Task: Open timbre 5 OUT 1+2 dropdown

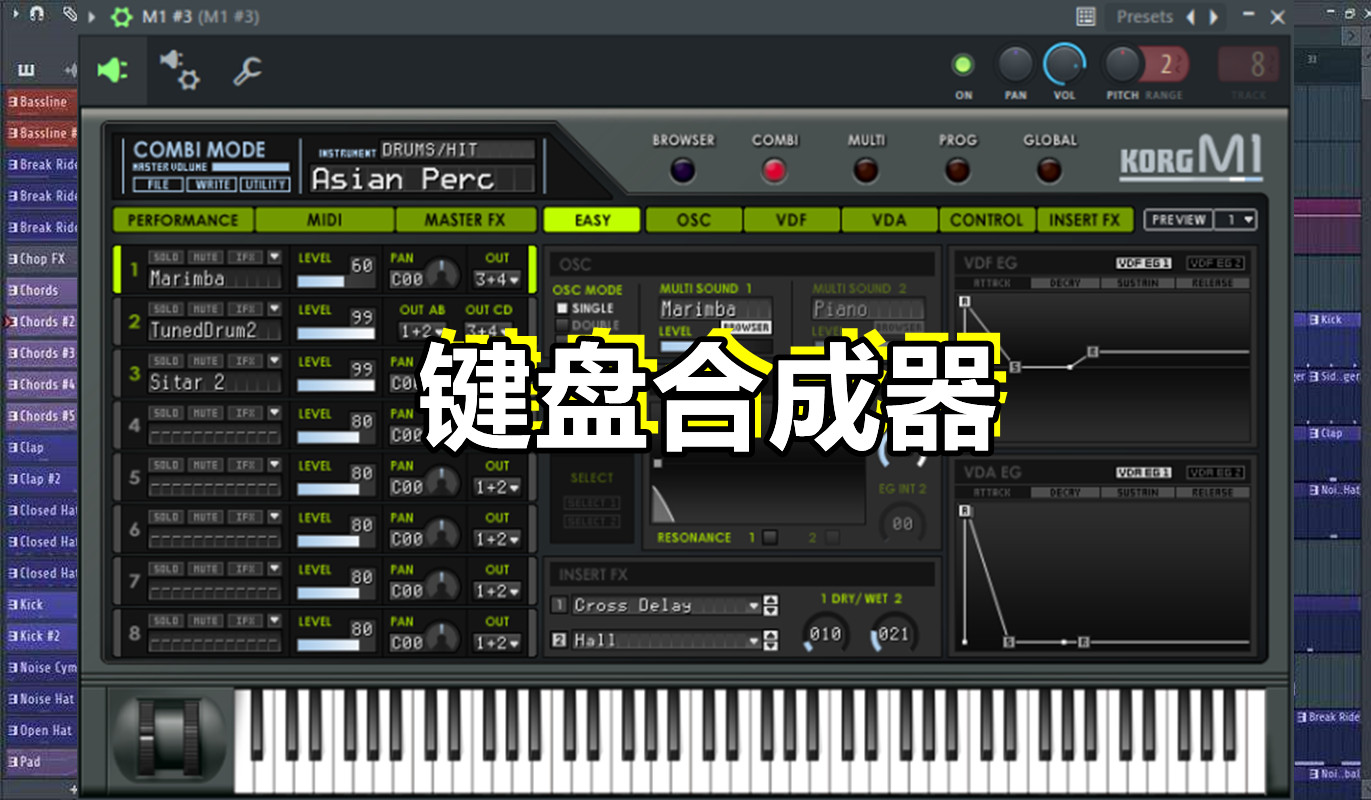Action: (497, 487)
